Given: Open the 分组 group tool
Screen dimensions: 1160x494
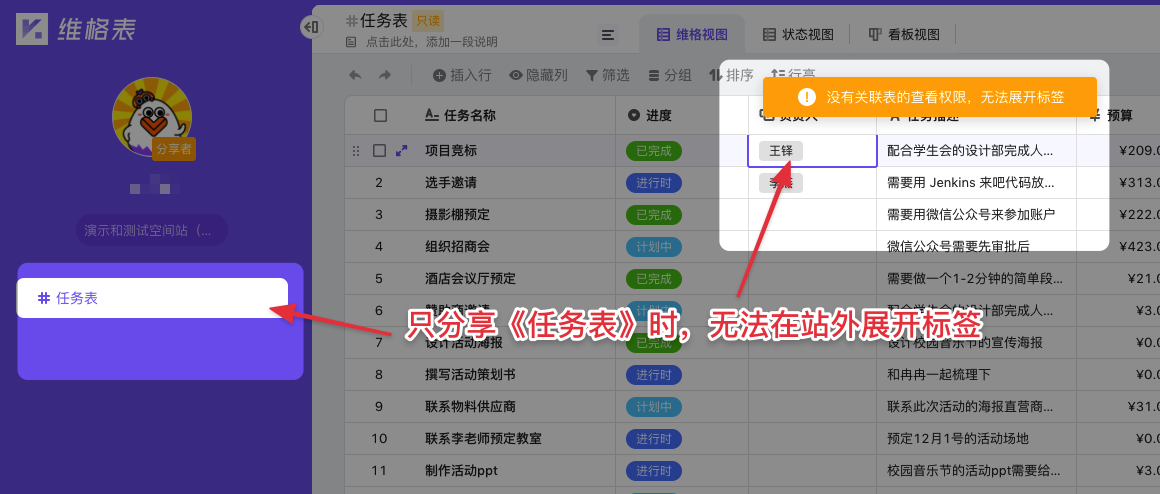Looking at the screenshot, I should tap(669, 75).
